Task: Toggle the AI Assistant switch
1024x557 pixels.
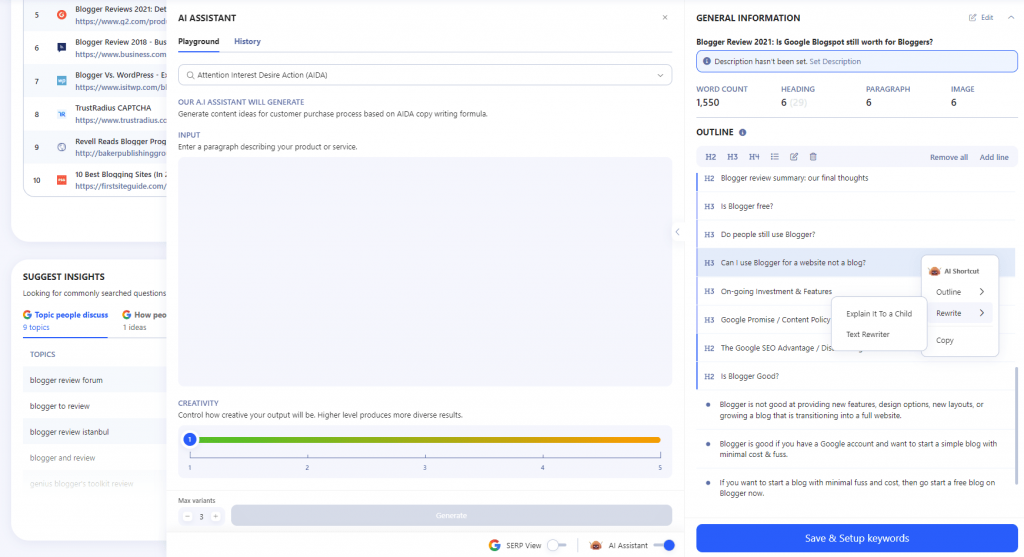Action: pos(664,545)
